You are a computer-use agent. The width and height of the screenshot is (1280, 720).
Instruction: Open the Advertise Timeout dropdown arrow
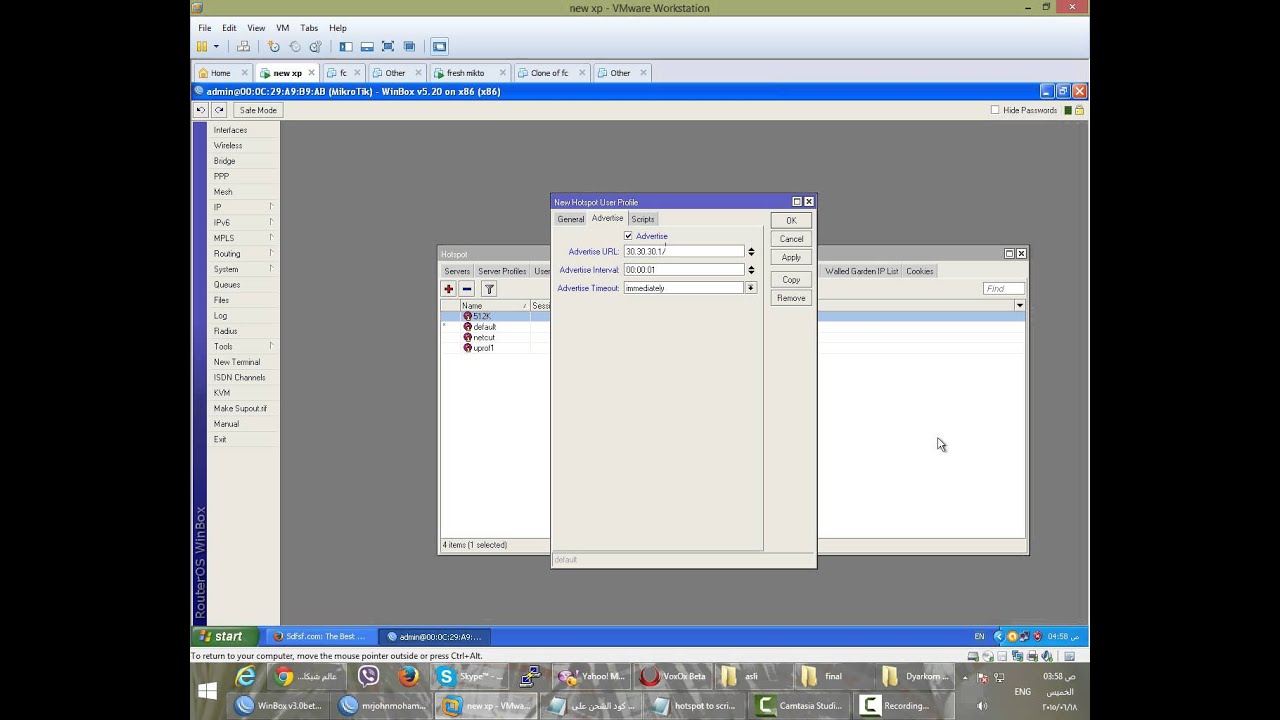751,288
